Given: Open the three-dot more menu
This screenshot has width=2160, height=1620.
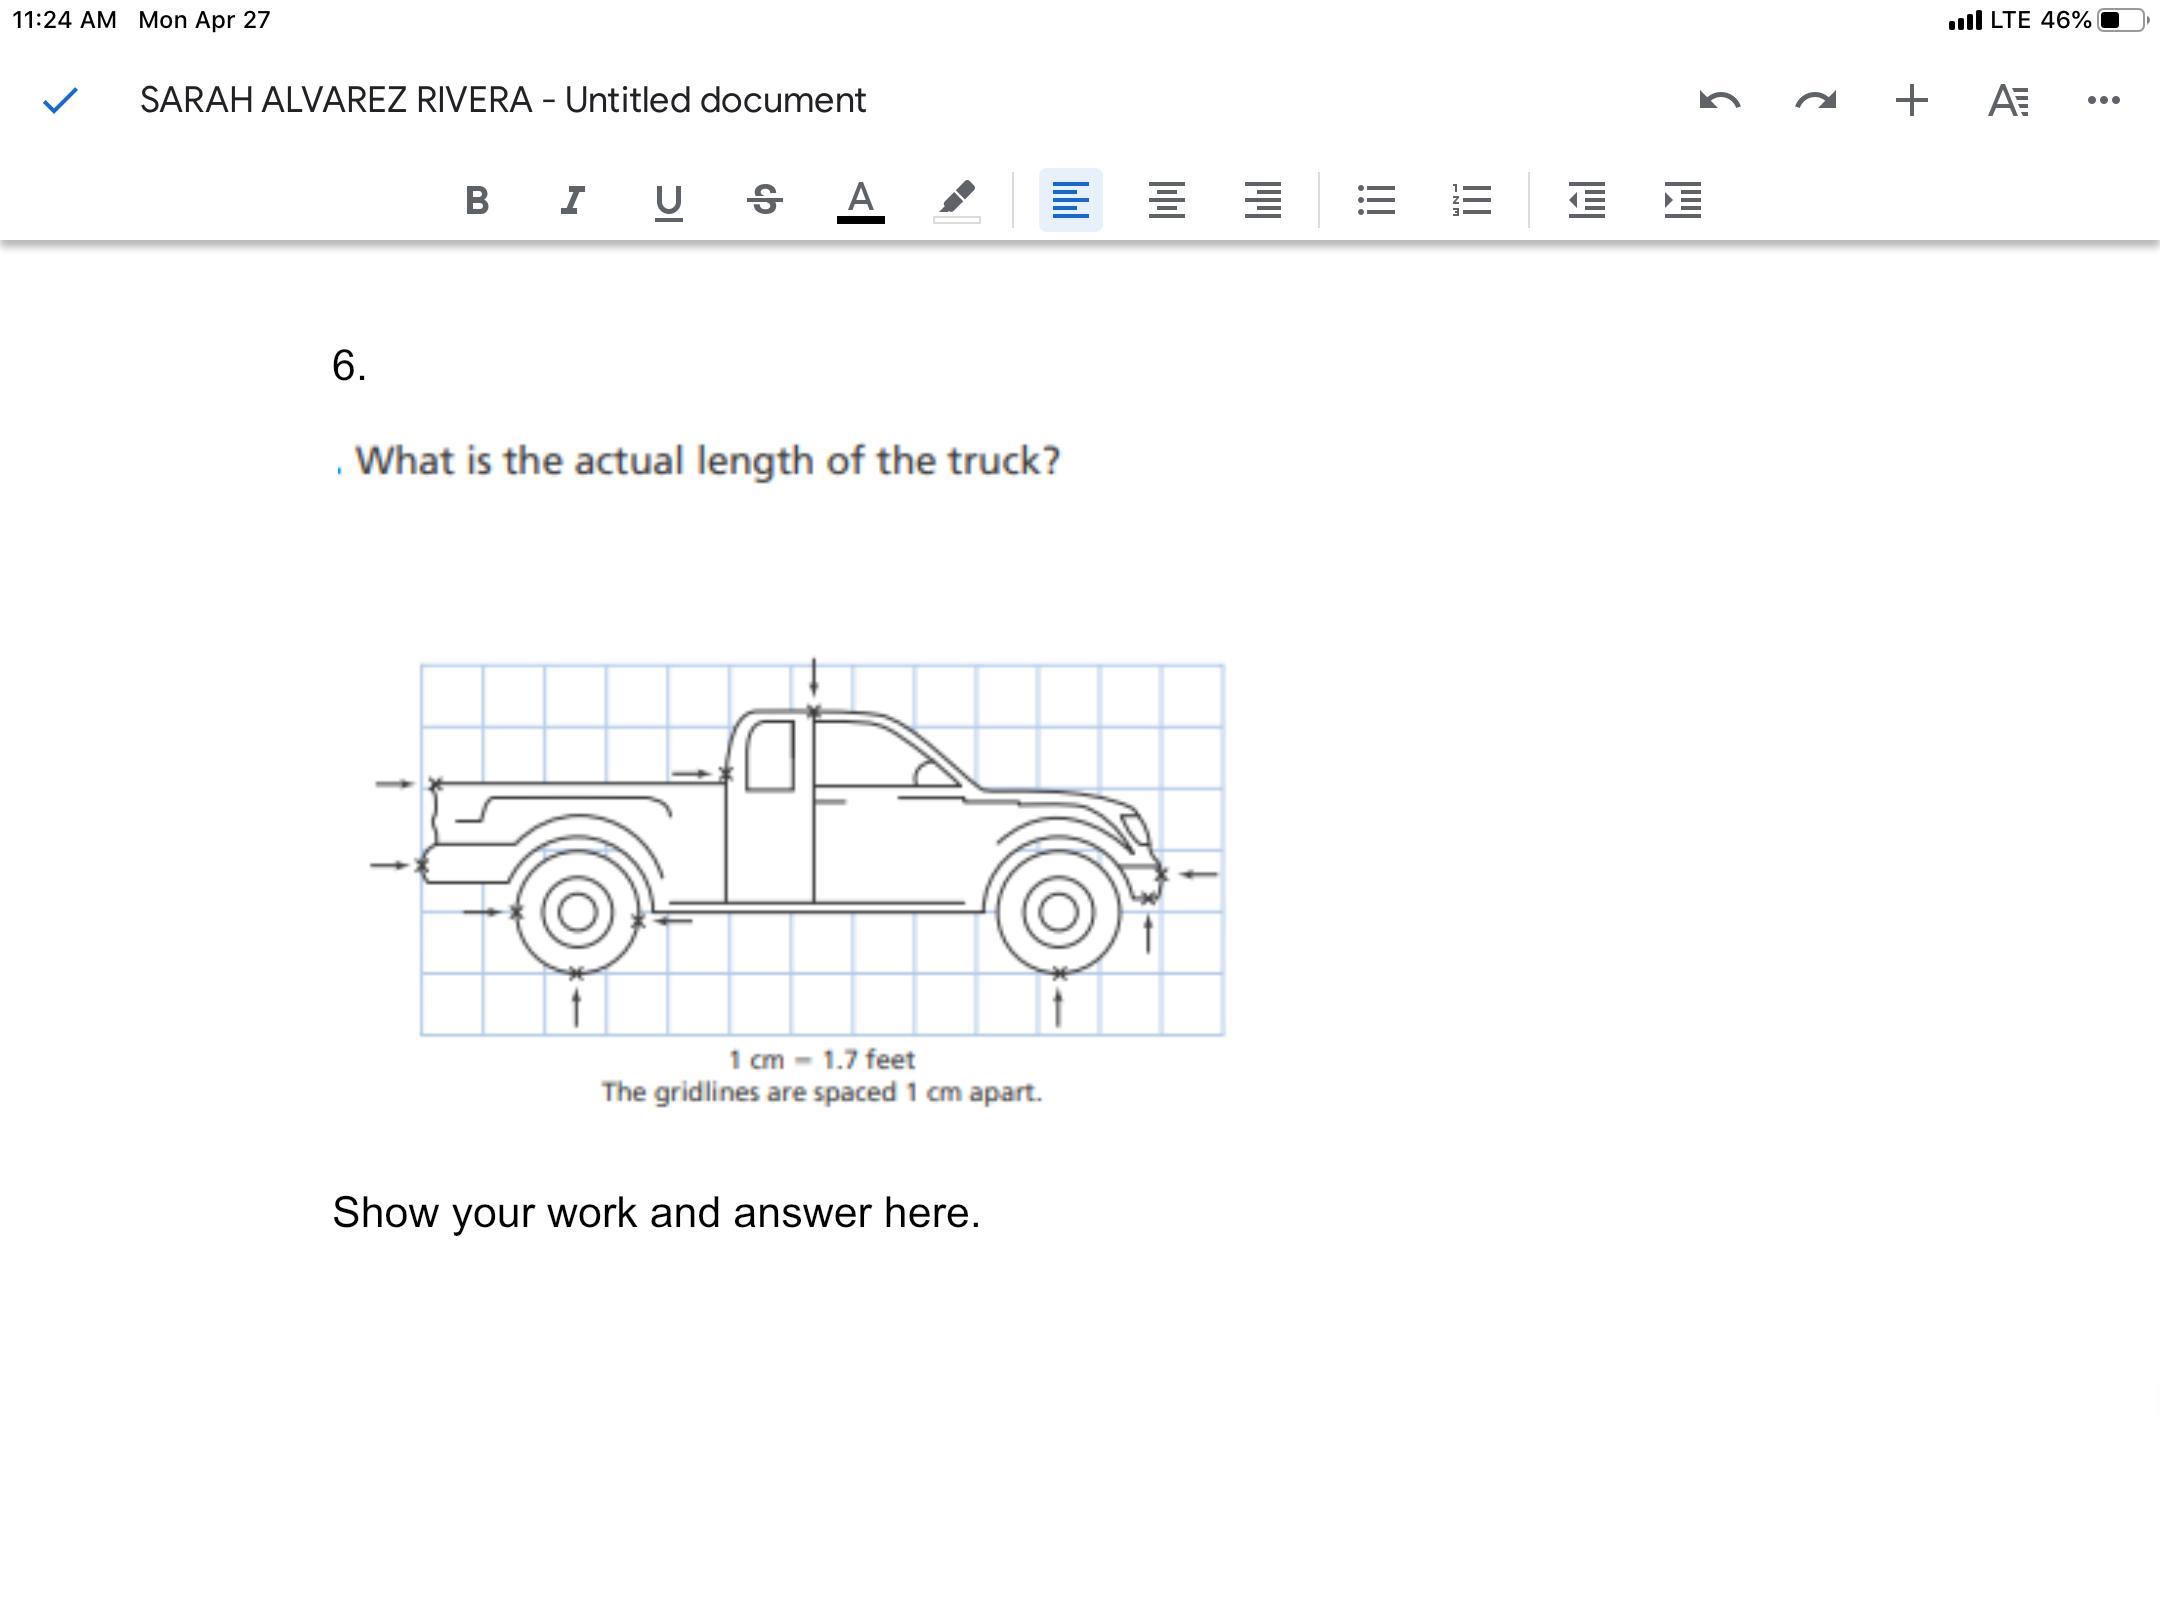Looking at the screenshot, I should click(2103, 100).
